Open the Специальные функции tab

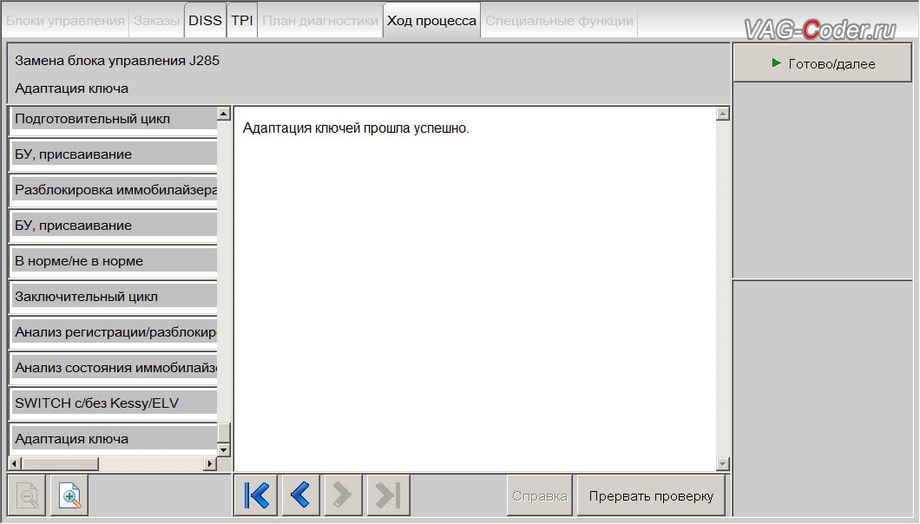(559, 21)
